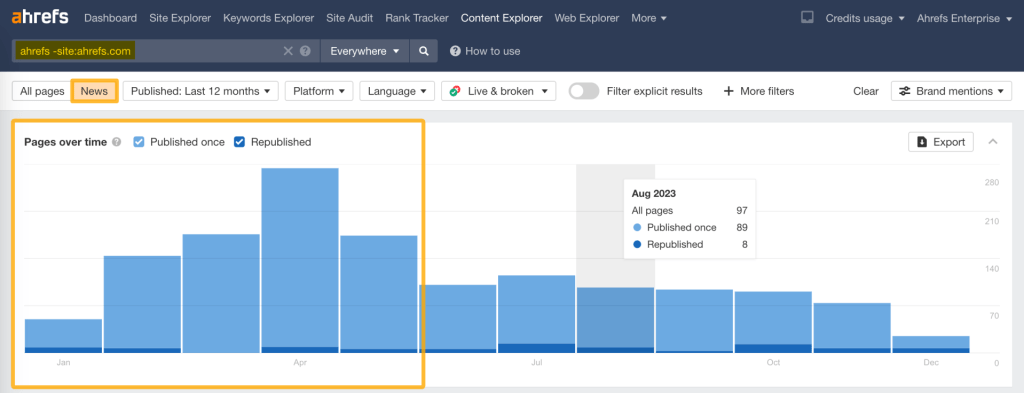Click Aug 2023 tooltip heading
The height and width of the screenshot is (393, 1024).
click(x=654, y=194)
